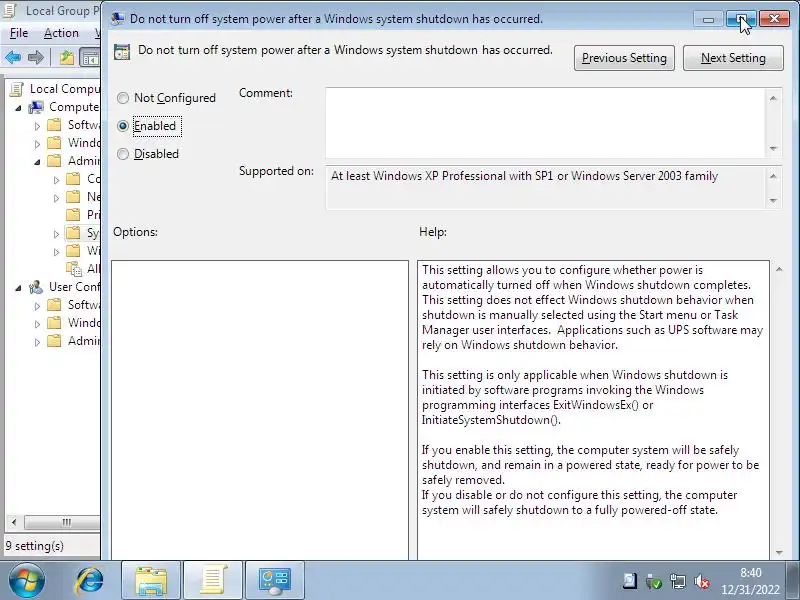Click the Back arrow toolbar icon
Screen dimensions: 800x600
click(14, 58)
